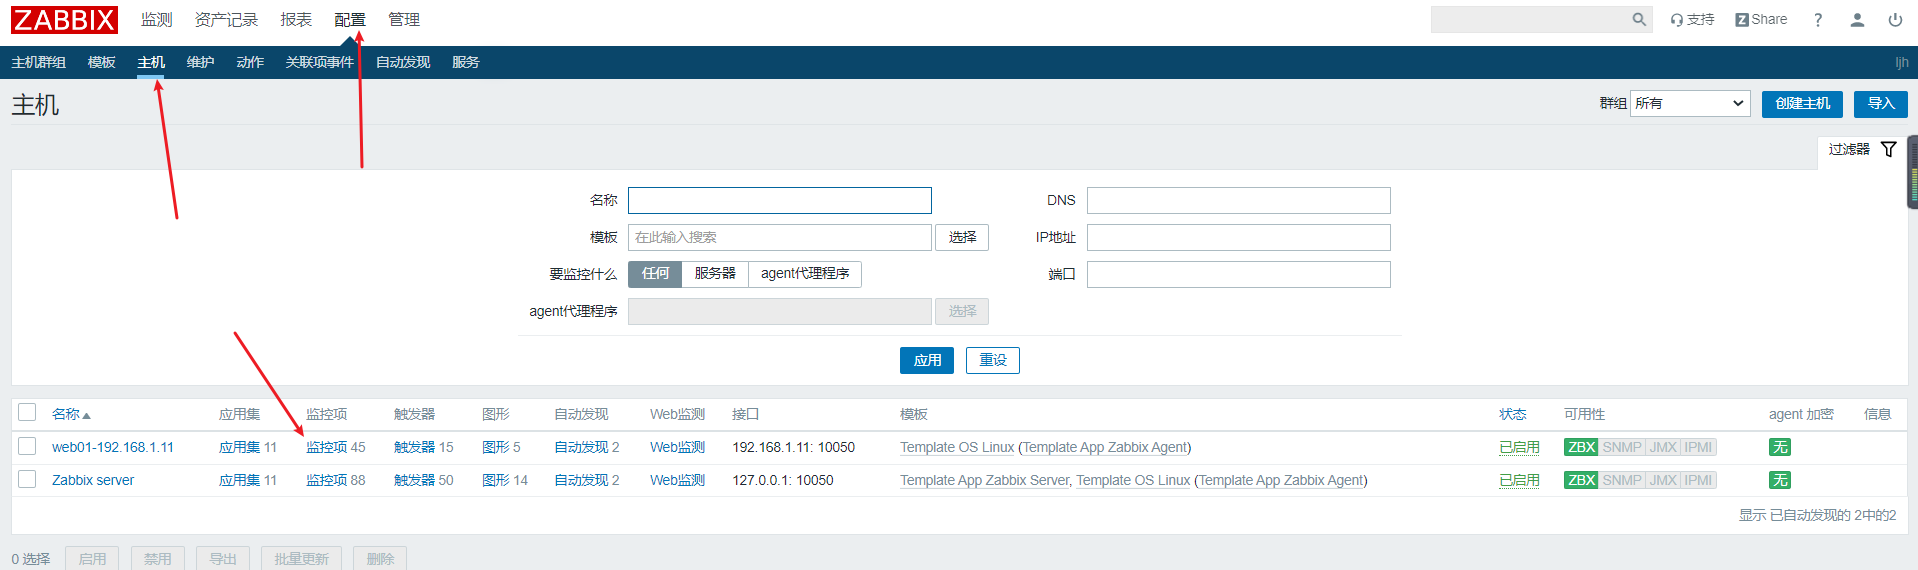Select the 服务器 monitoring option

[715, 274]
